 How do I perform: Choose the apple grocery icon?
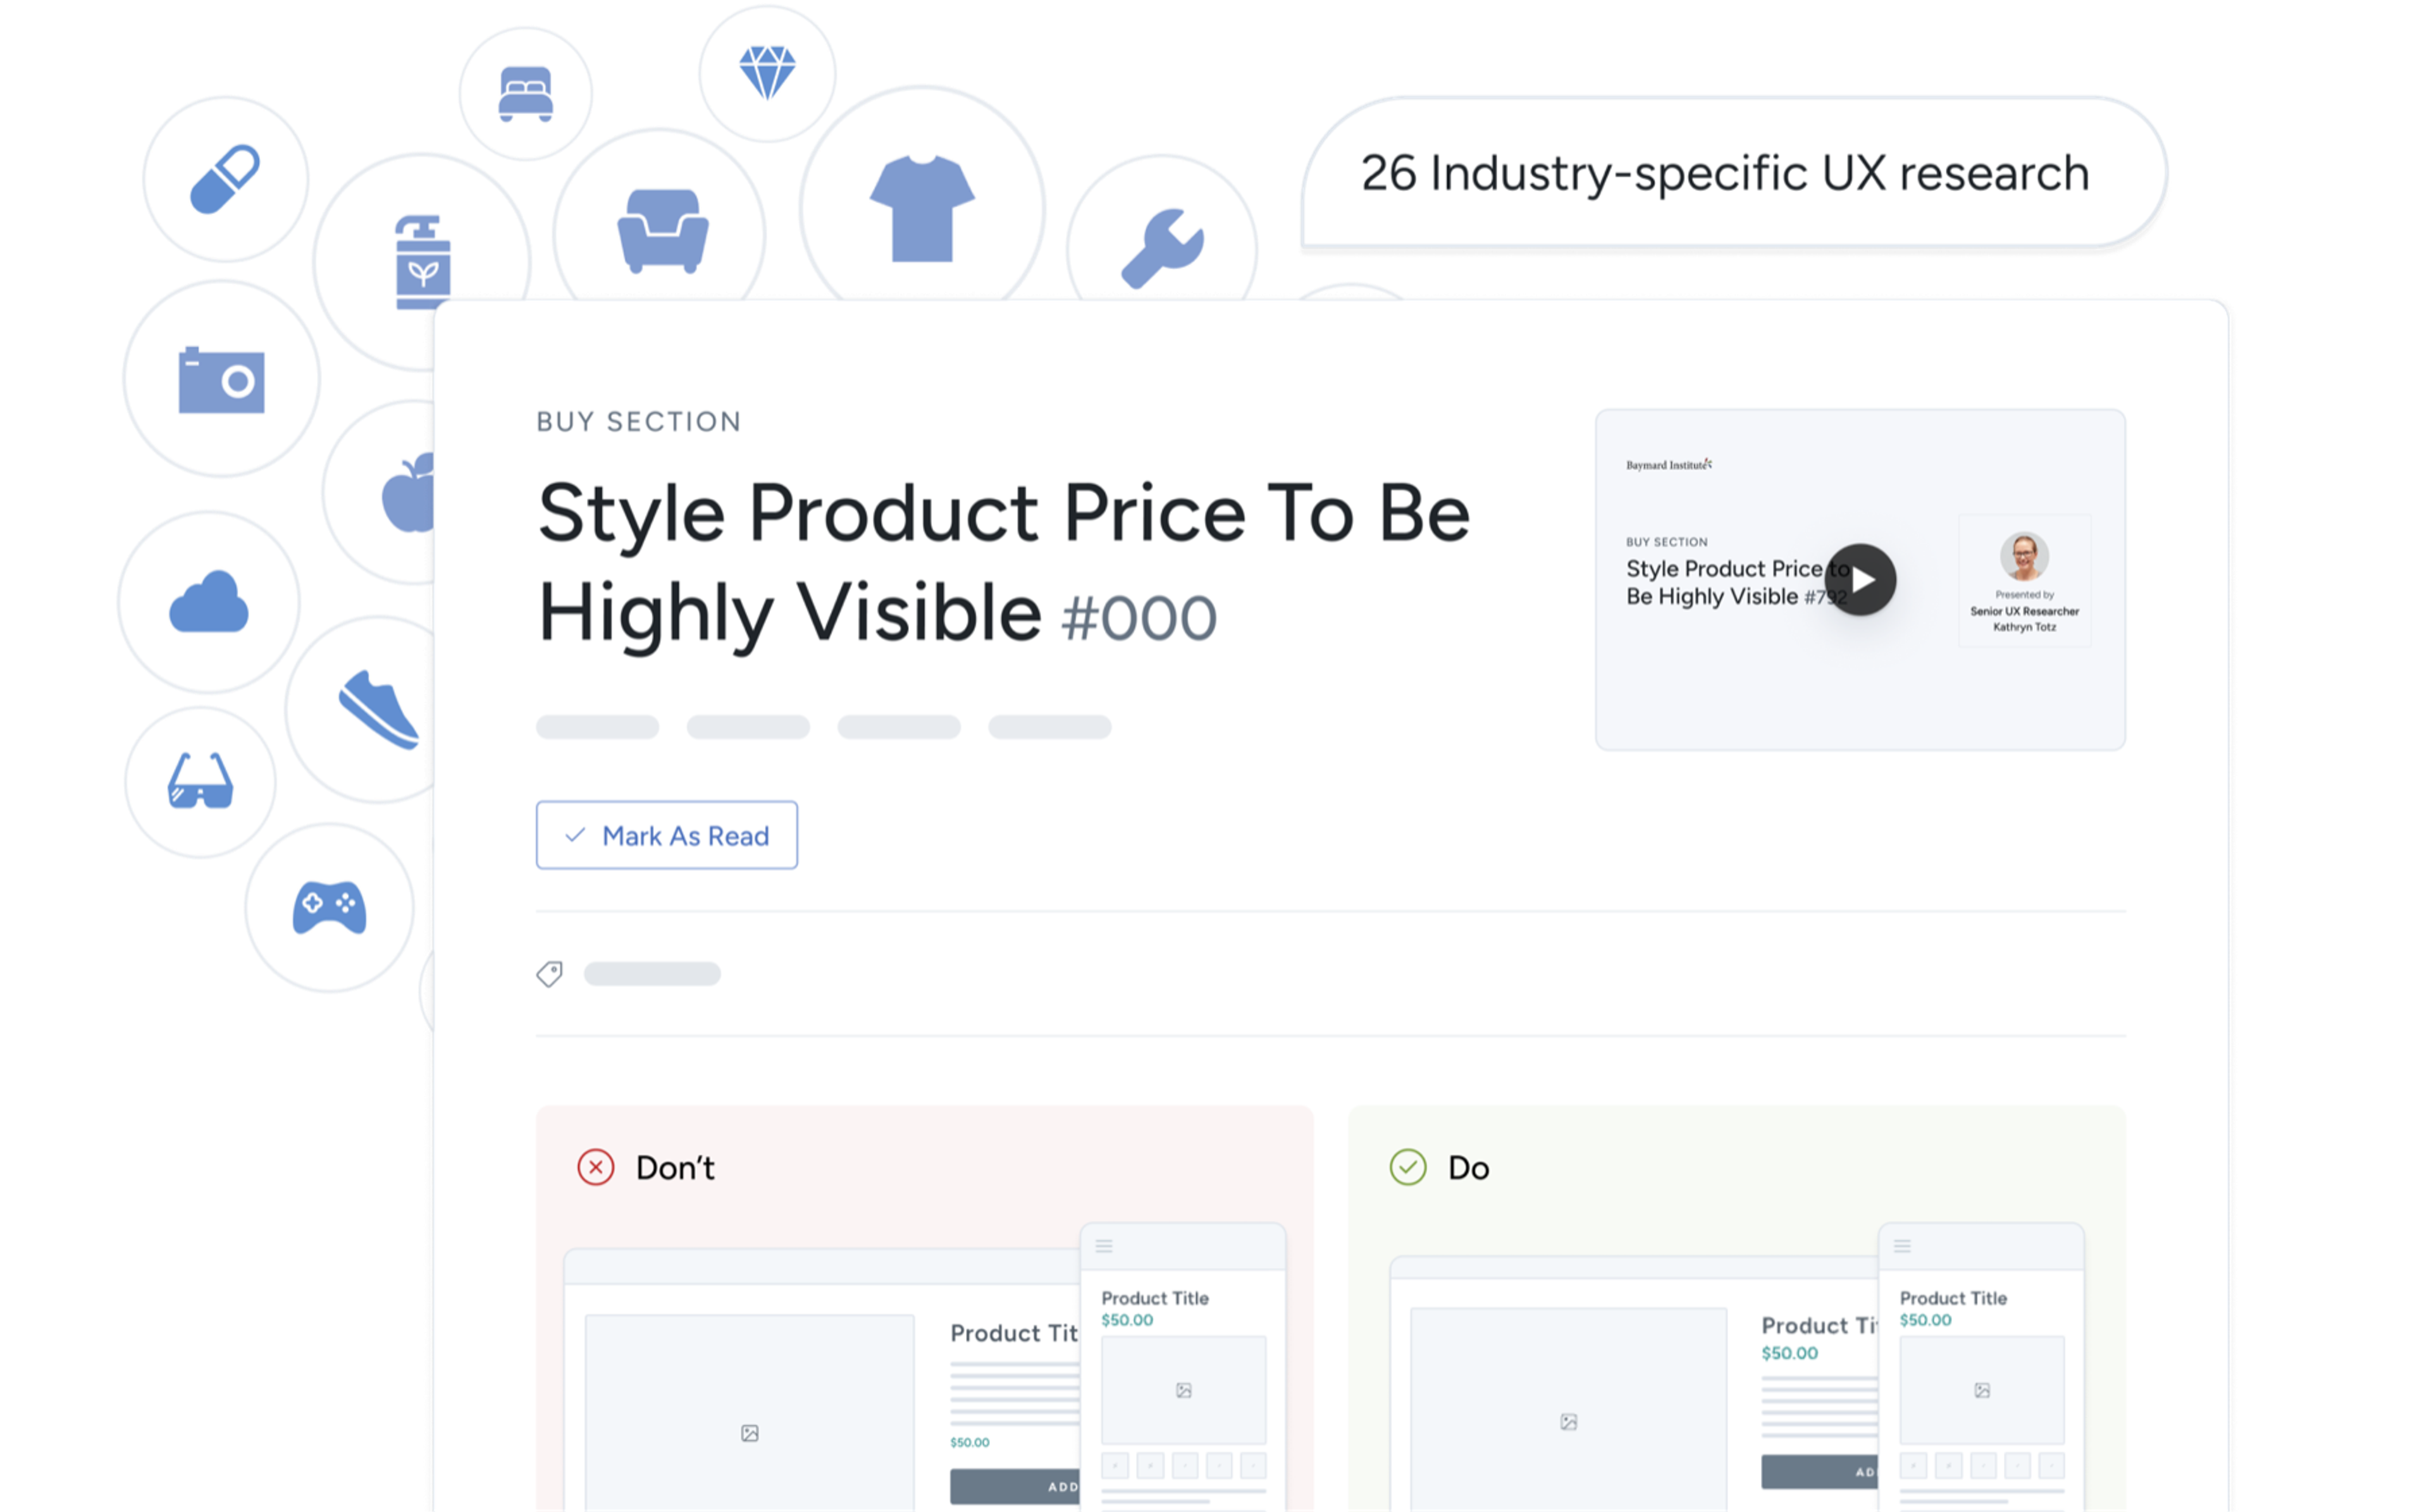coord(408,492)
